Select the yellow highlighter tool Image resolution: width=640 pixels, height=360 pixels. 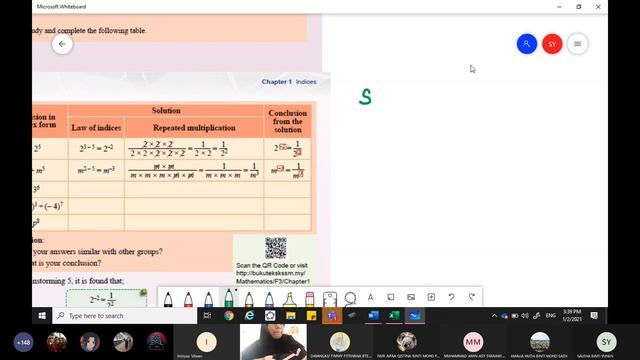289,299
